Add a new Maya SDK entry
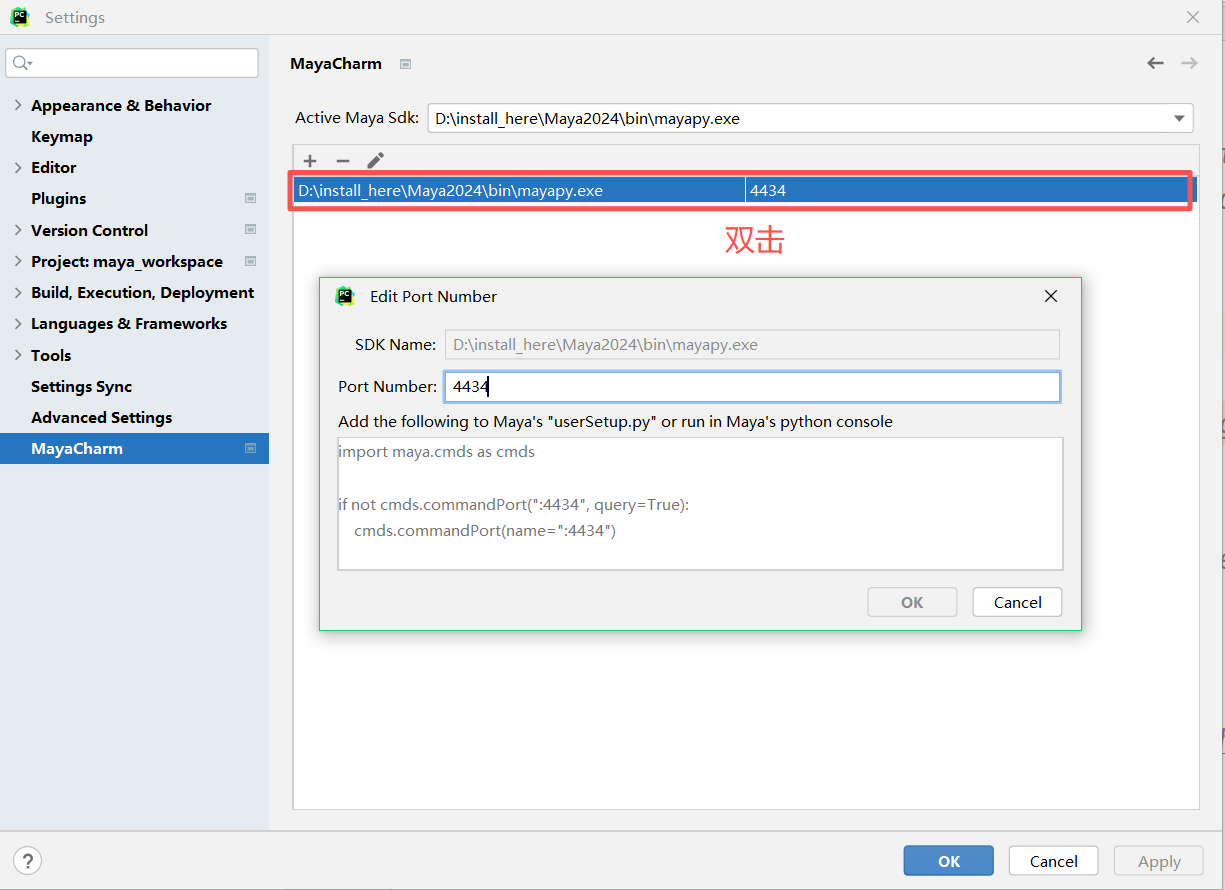 (310, 161)
